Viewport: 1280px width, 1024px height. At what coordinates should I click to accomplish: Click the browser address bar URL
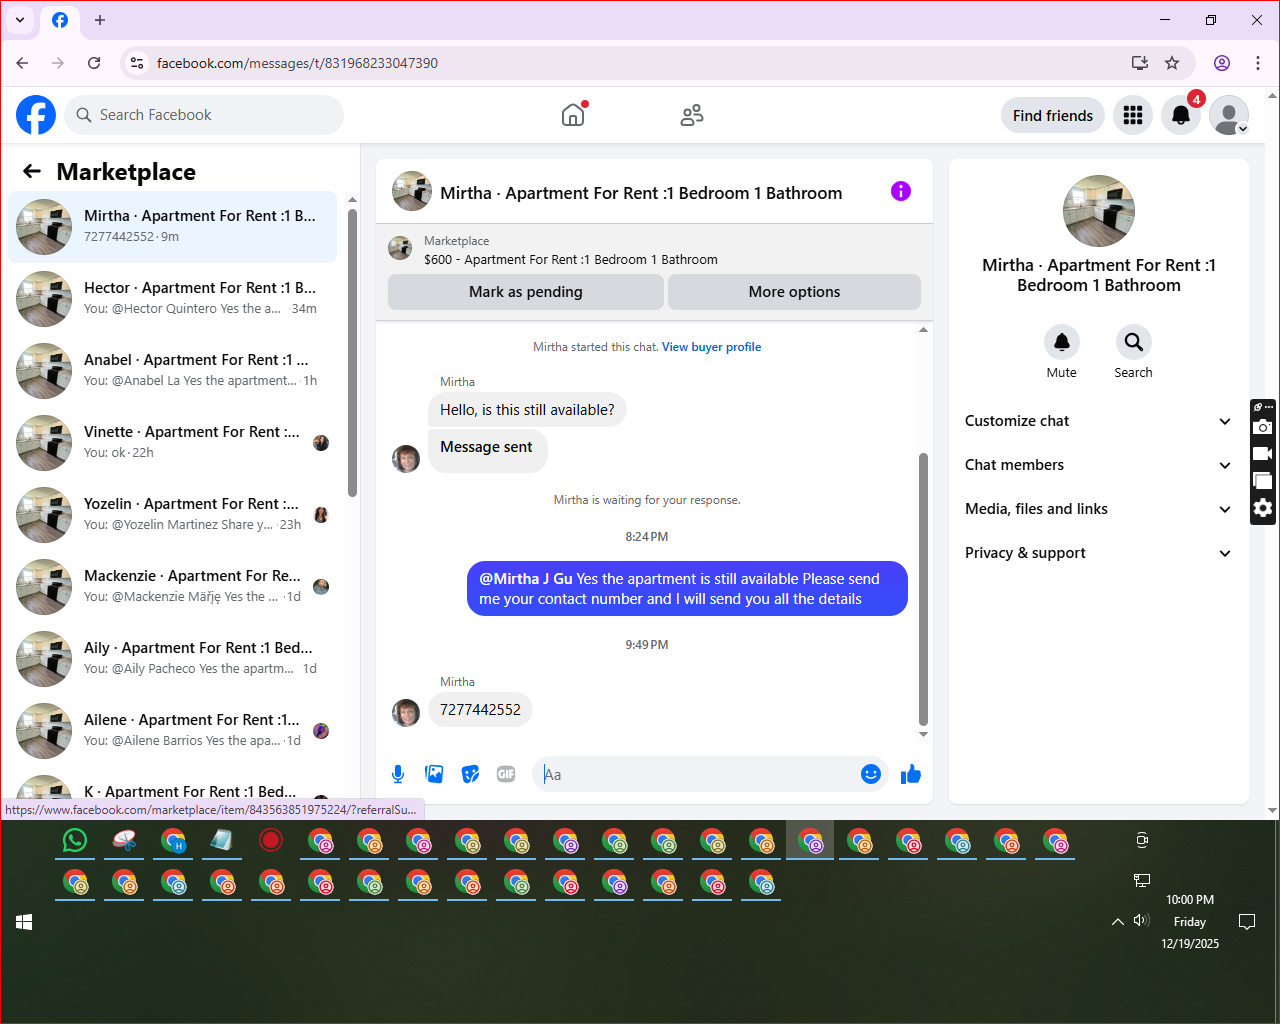[x=297, y=63]
